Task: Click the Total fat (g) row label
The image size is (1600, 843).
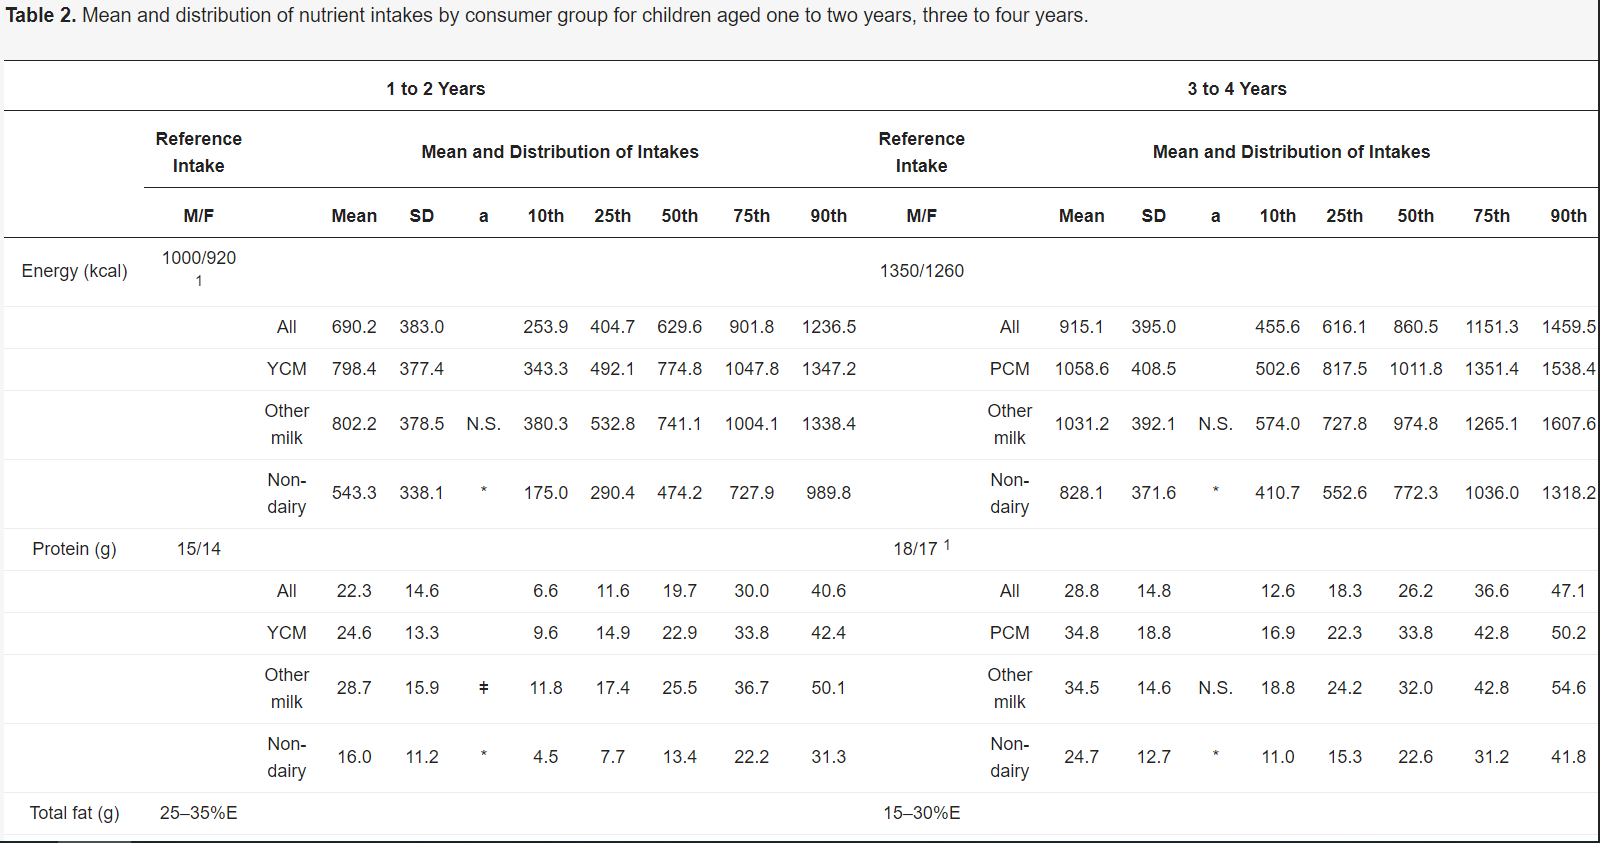Action: pos(75,813)
